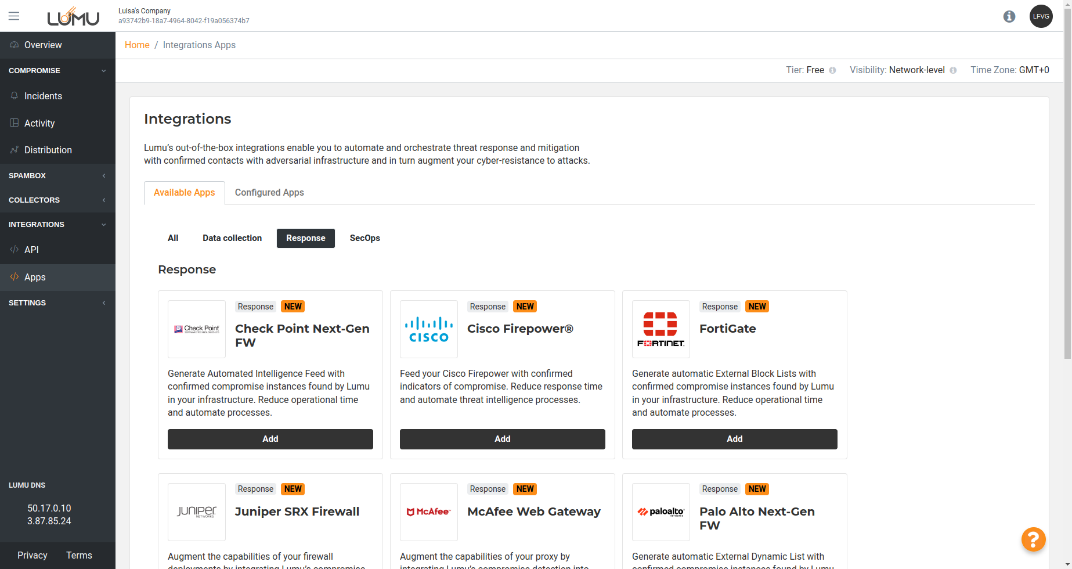Click the info icon beside Tier Free
This screenshot has height=569, width=1072.
[832, 71]
